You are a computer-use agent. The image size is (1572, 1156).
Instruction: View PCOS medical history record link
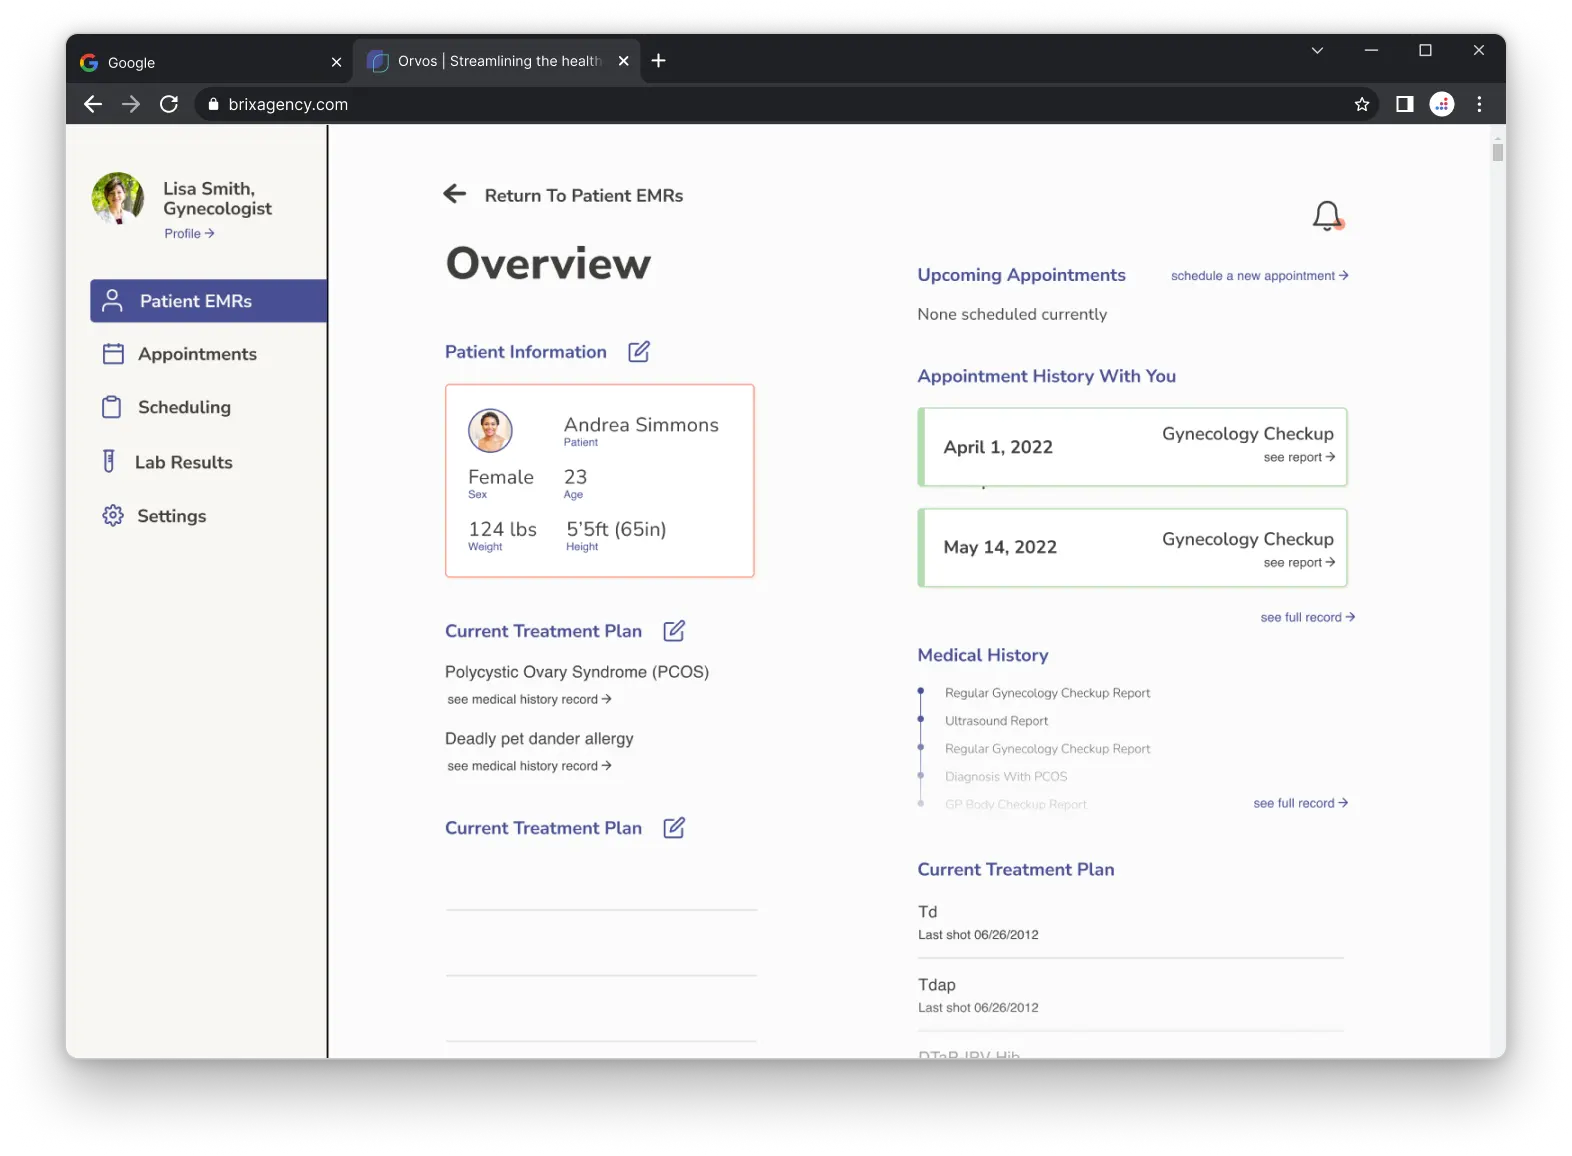[x=529, y=699]
